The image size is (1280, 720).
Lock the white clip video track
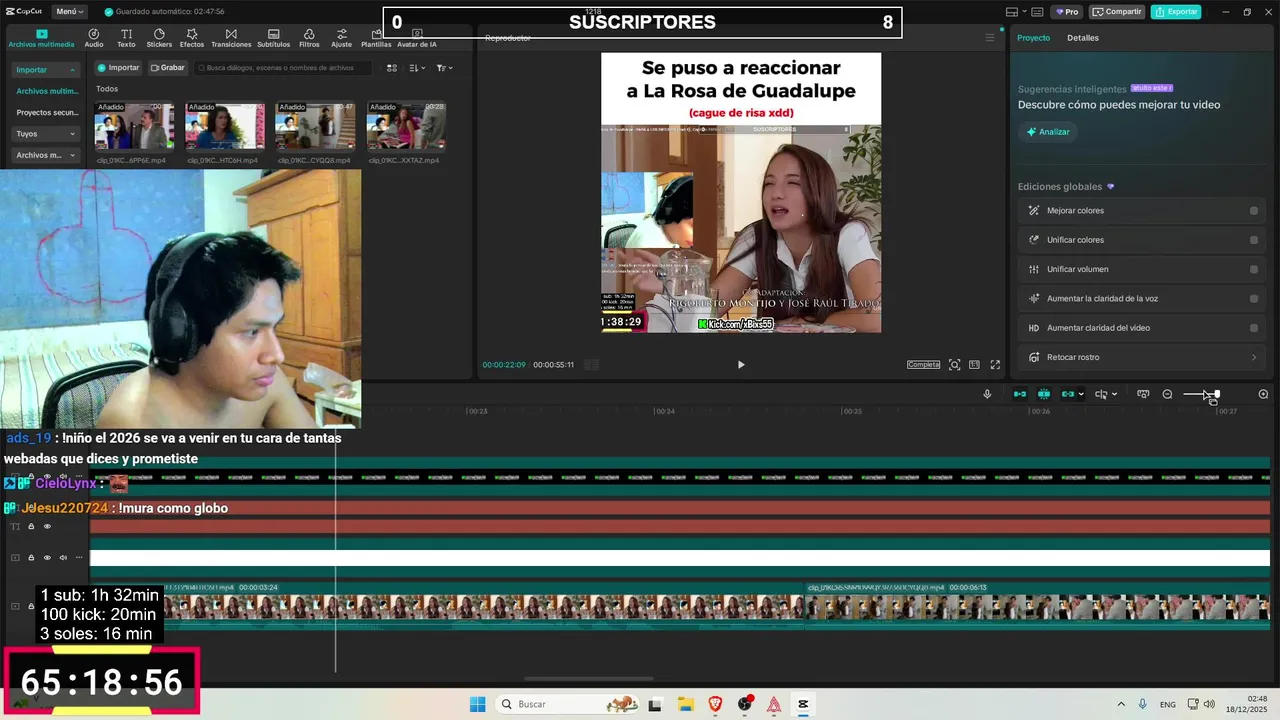point(31,558)
